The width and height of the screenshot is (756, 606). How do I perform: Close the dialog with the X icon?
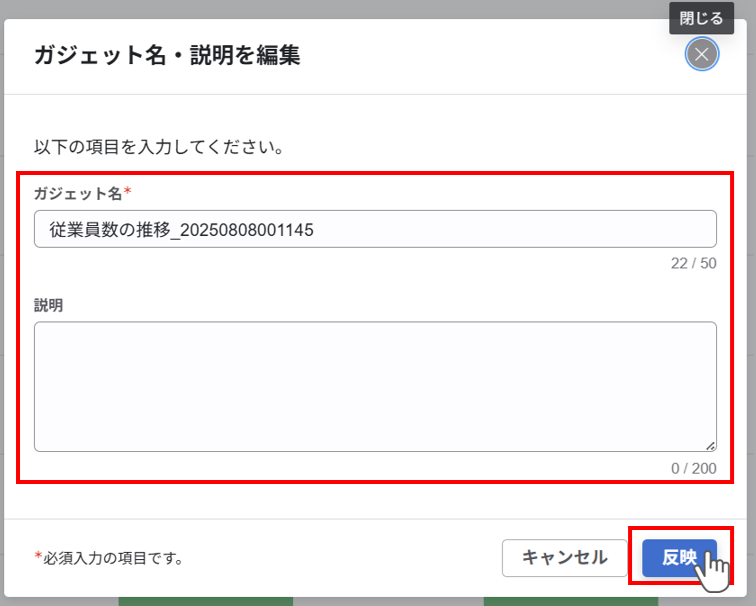702,55
